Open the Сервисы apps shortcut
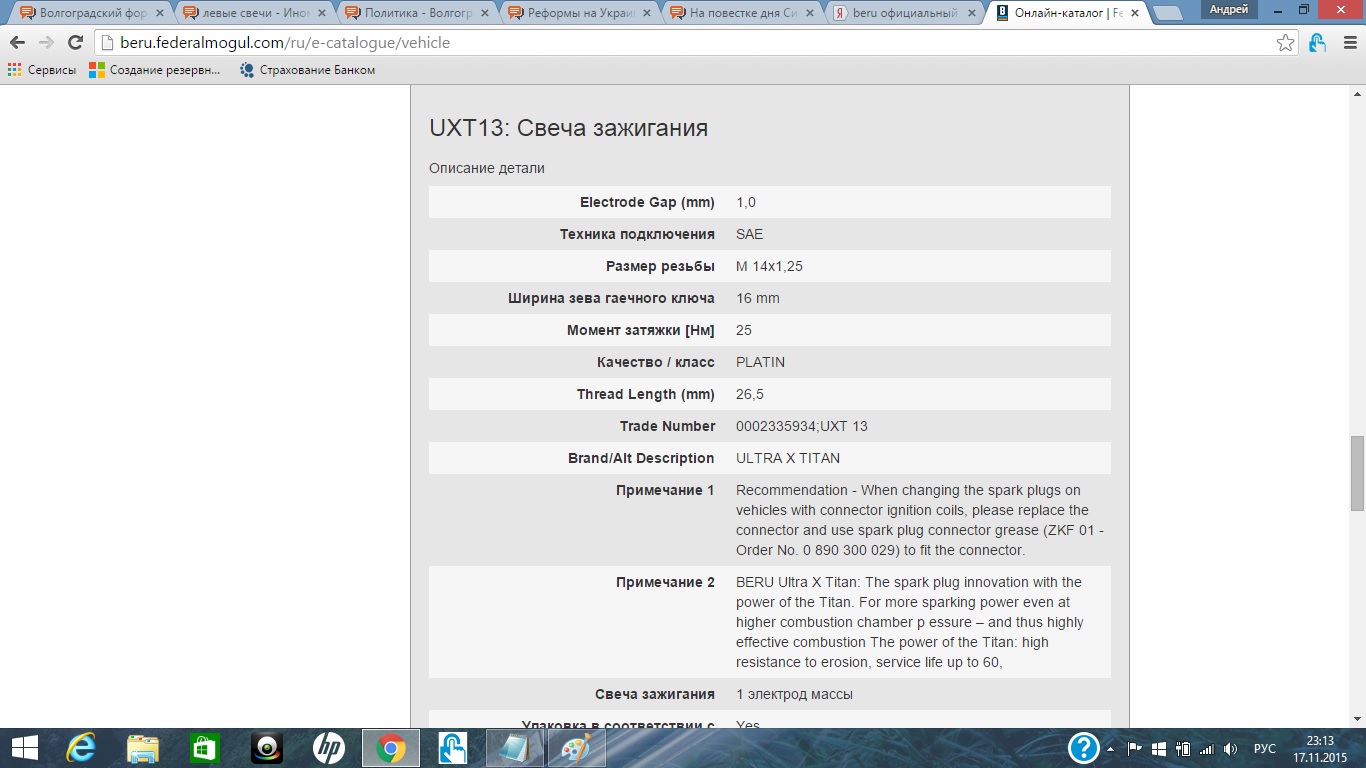 (42, 70)
